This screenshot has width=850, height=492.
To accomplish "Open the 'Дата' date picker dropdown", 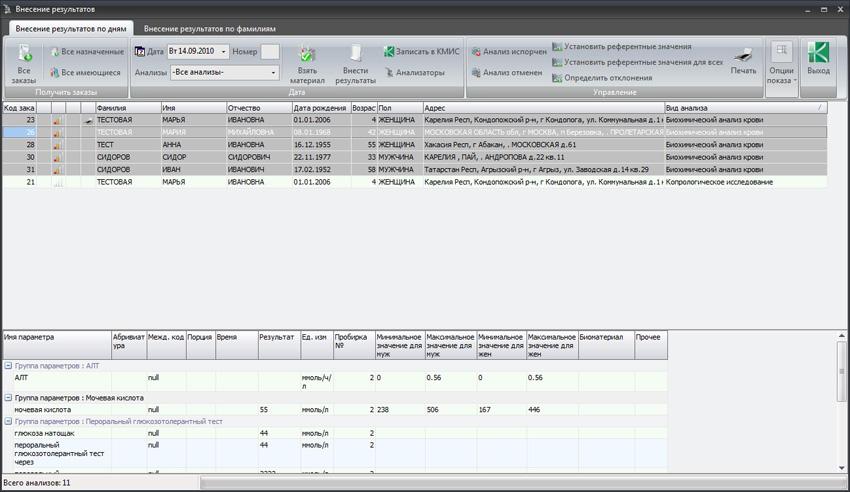I will [224, 52].
